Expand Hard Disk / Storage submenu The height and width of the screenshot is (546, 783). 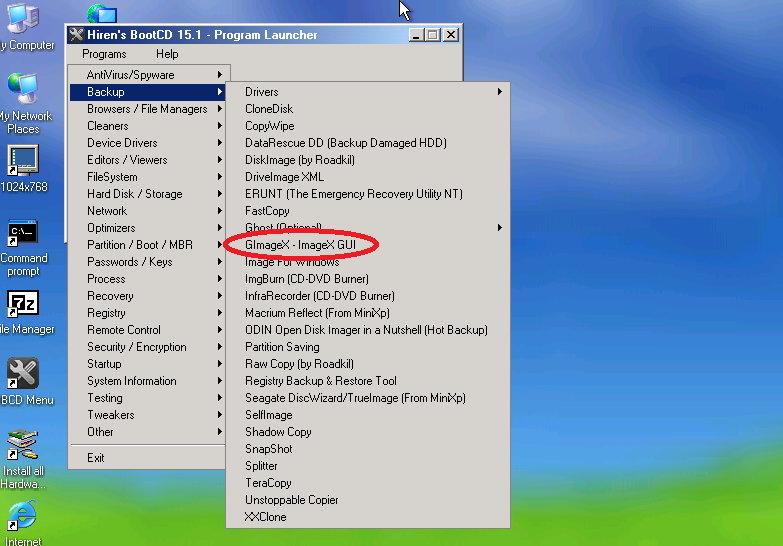tap(148, 194)
